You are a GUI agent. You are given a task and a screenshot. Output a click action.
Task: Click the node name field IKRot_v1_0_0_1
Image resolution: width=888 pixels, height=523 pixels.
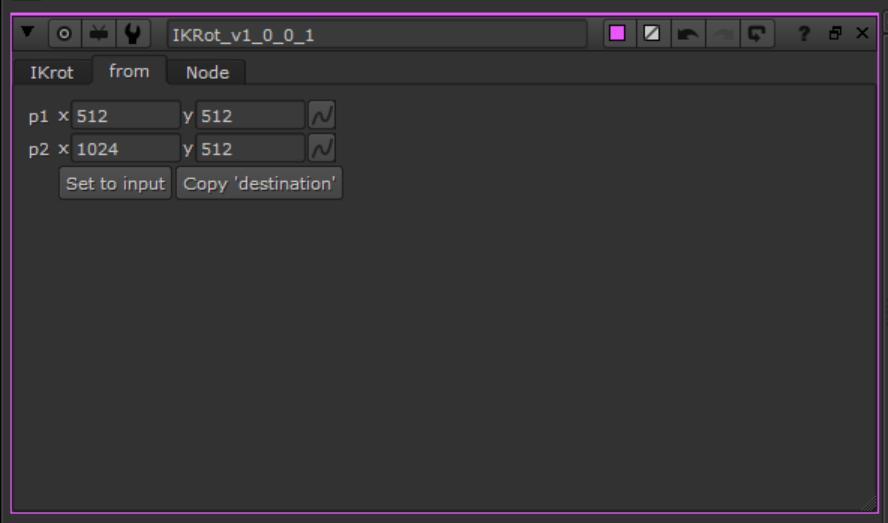pyautogui.click(x=376, y=34)
